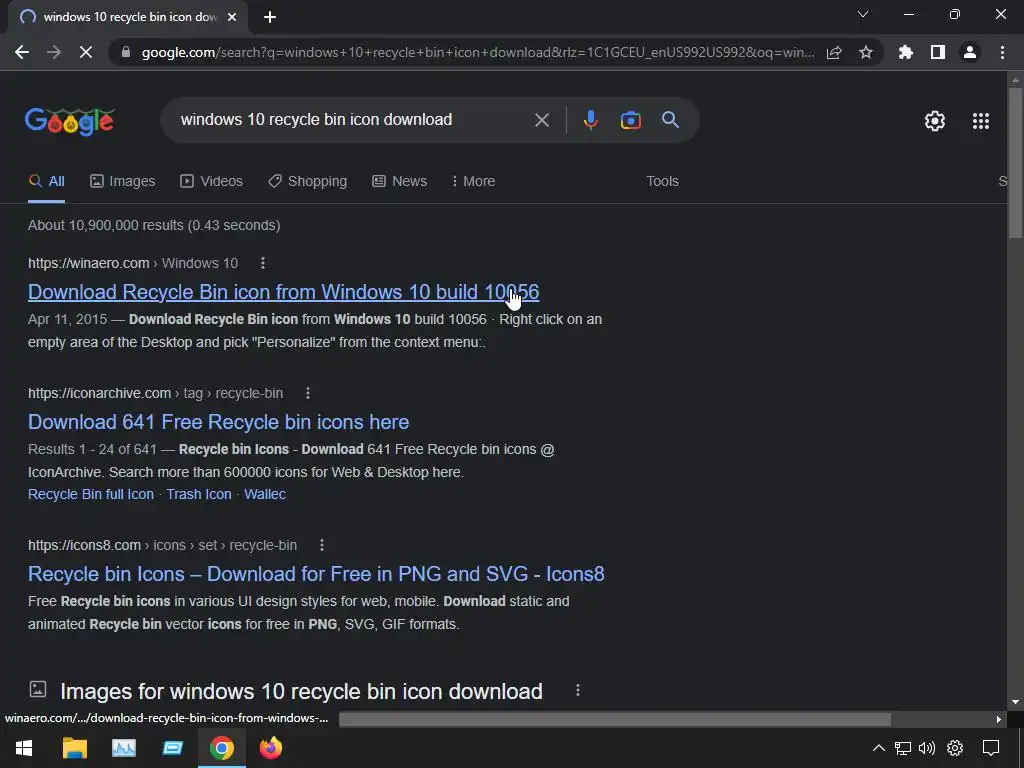Open the volume speaker tray icon
Viewport: 1024px width, 768px height.
tap(927, 748)
